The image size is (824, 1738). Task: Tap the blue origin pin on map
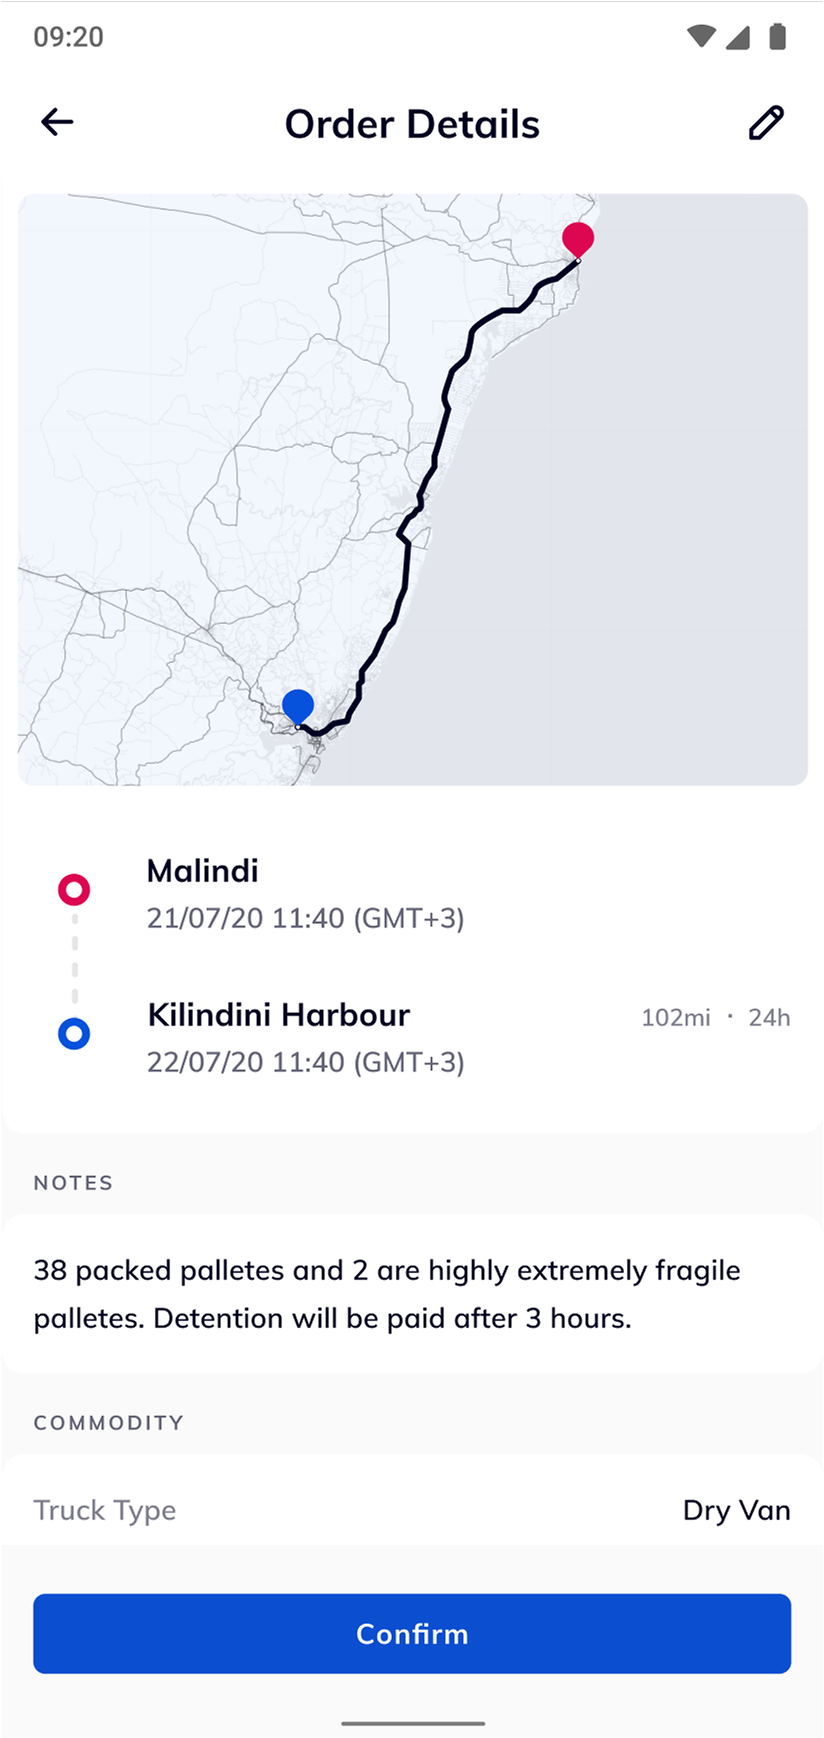coord(298,705)
